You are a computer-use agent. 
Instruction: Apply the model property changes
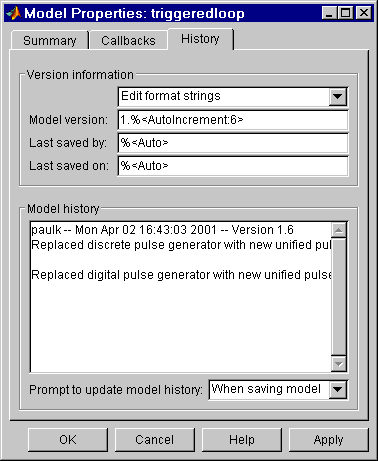(329, 440)
